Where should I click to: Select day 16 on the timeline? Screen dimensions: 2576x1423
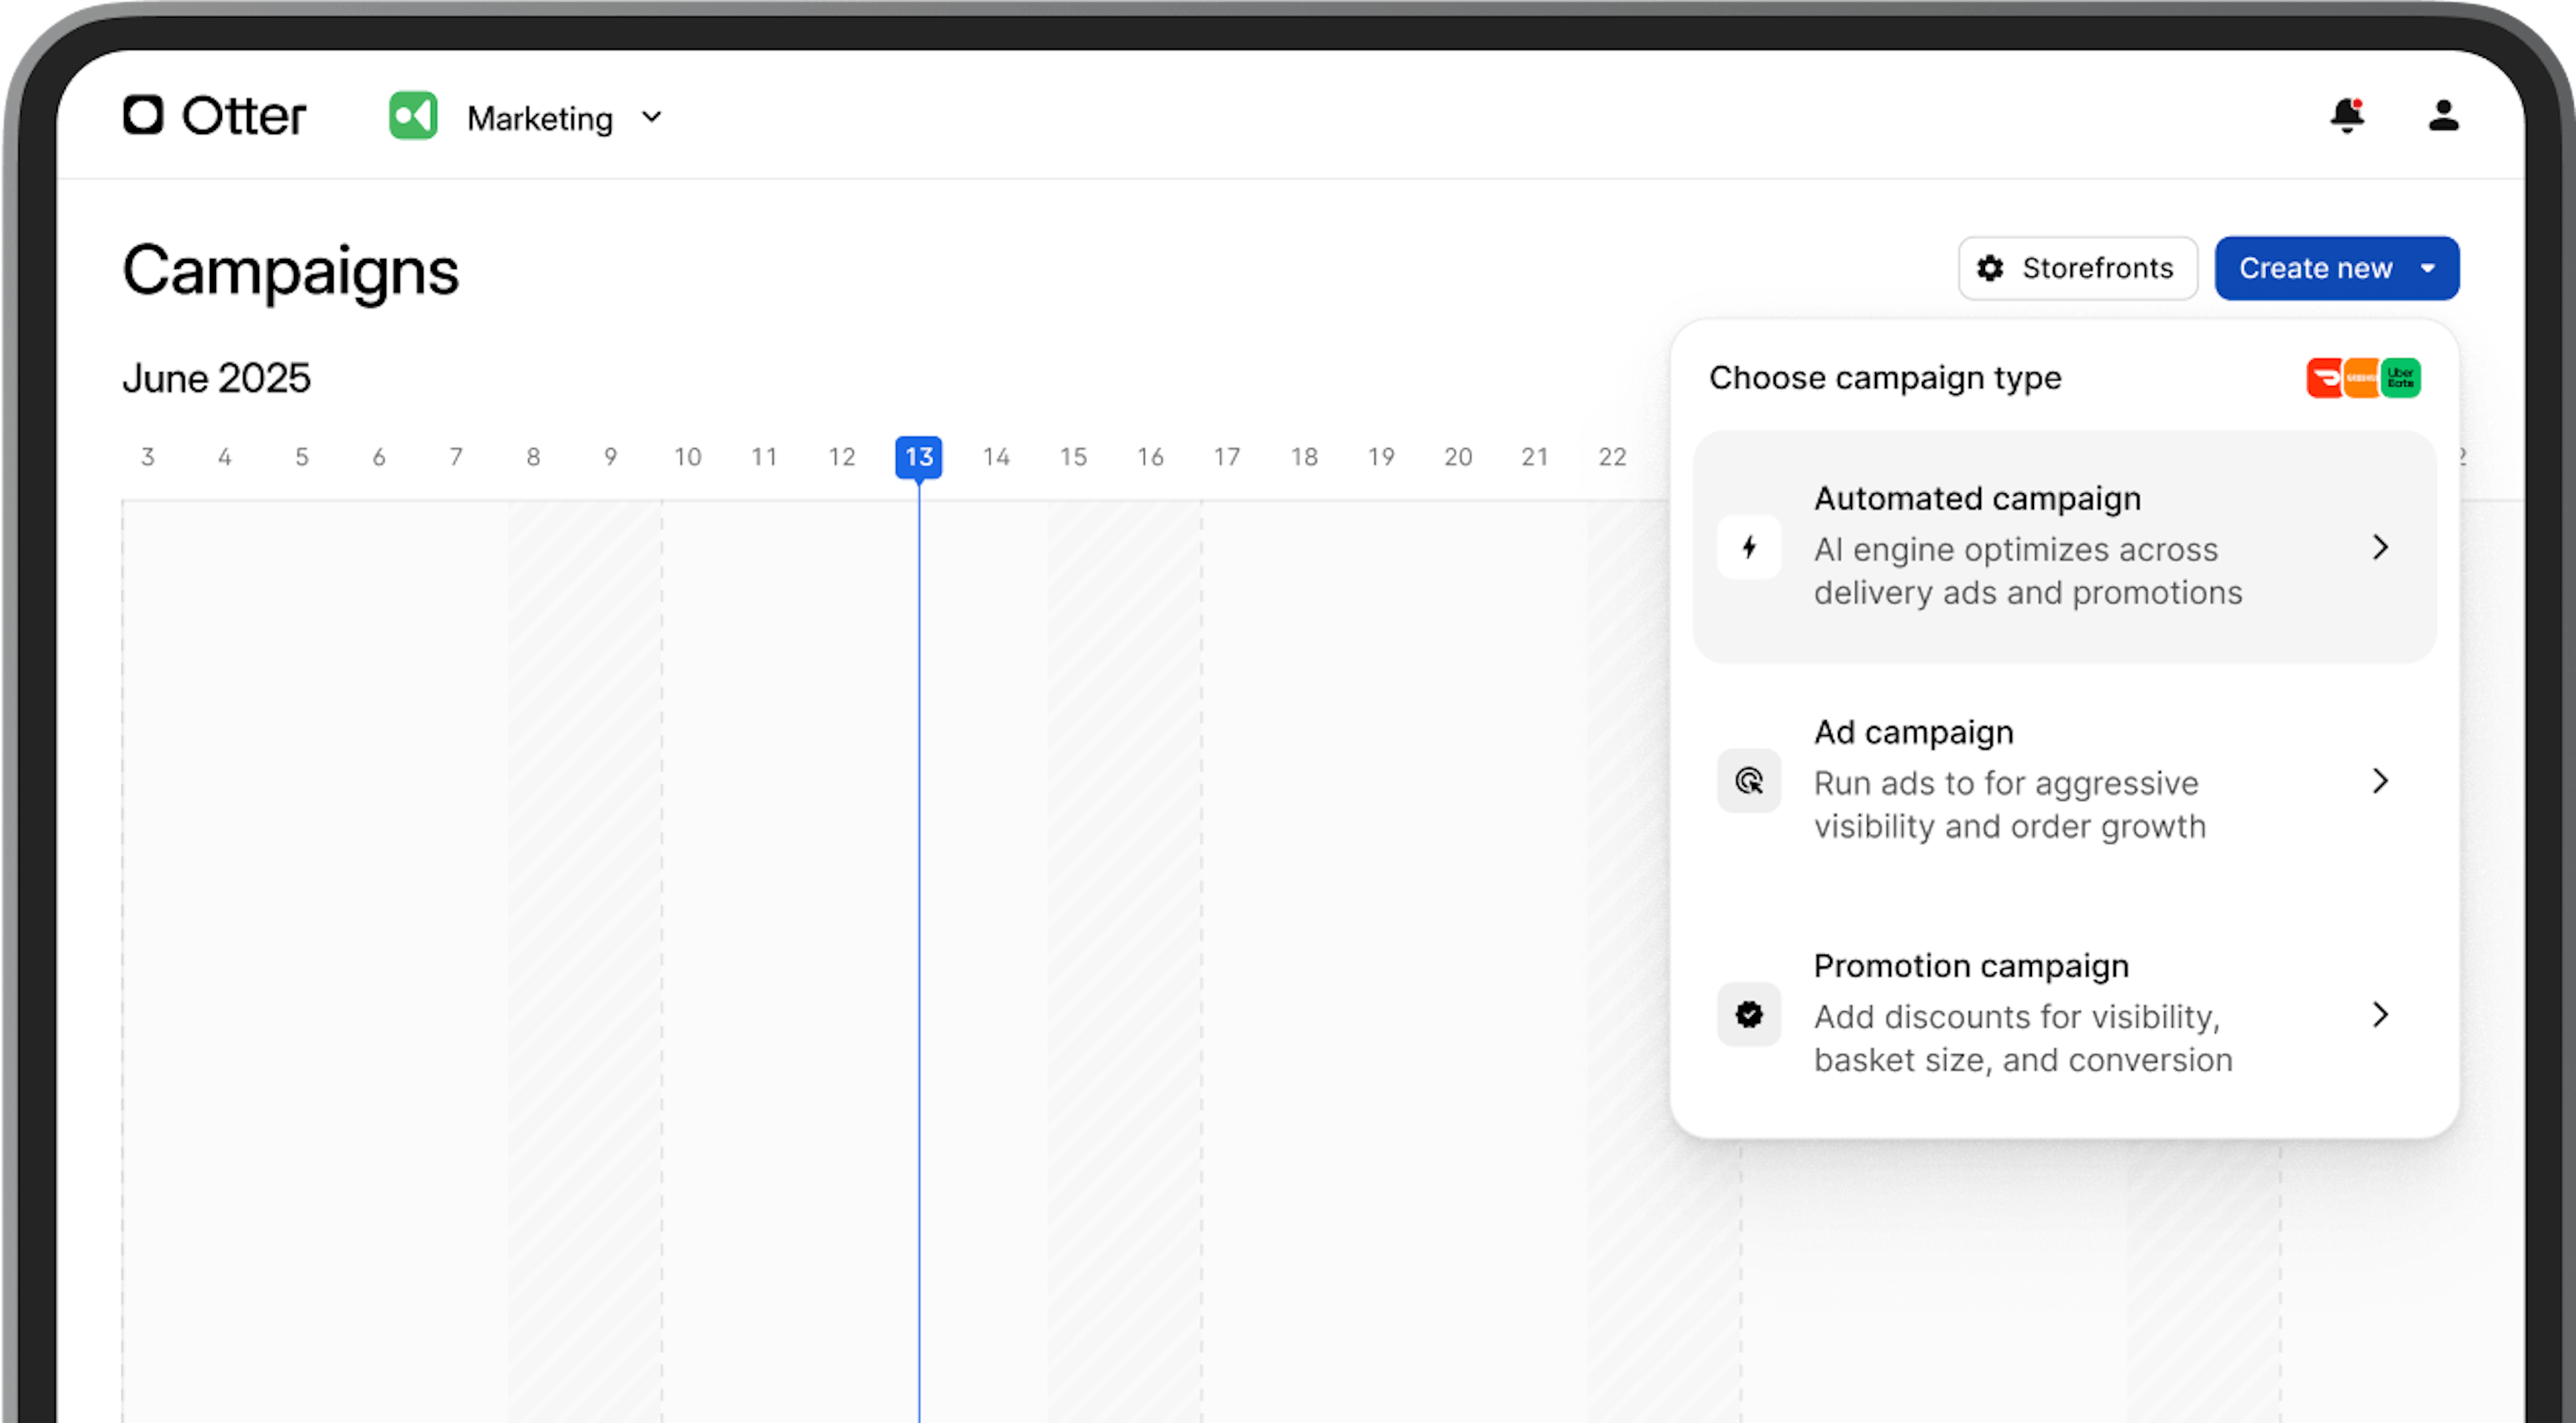1150,457
